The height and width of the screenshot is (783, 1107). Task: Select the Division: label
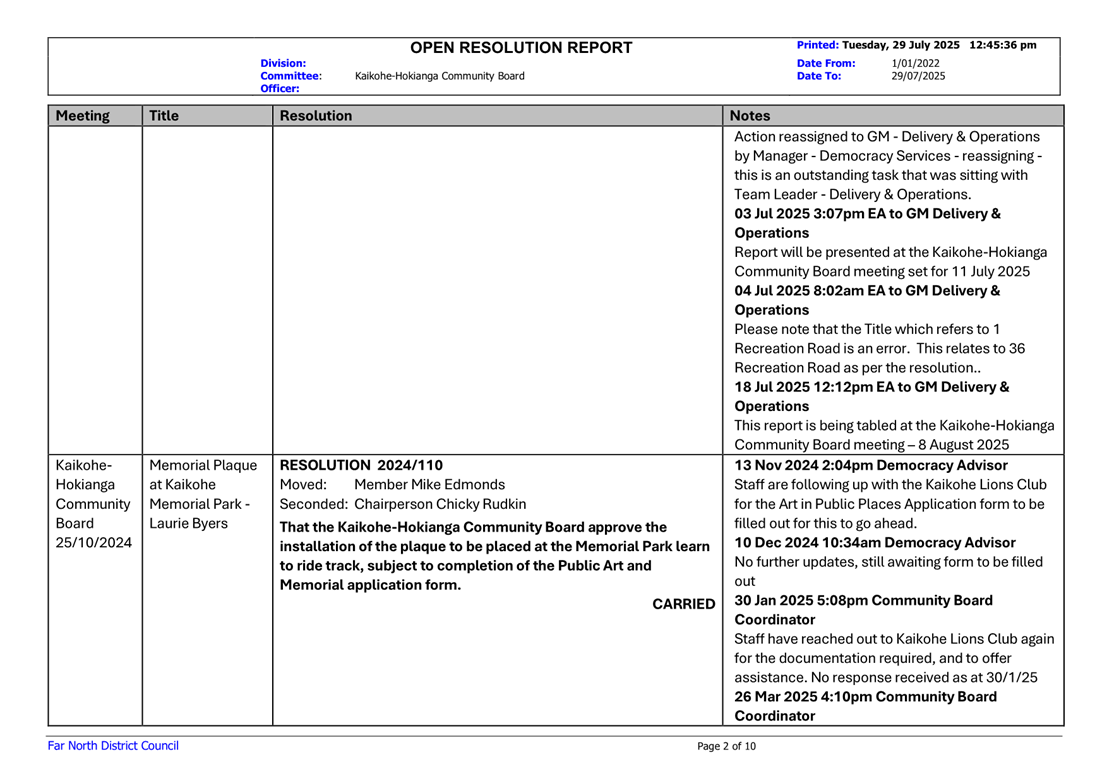tap(283, 64)
